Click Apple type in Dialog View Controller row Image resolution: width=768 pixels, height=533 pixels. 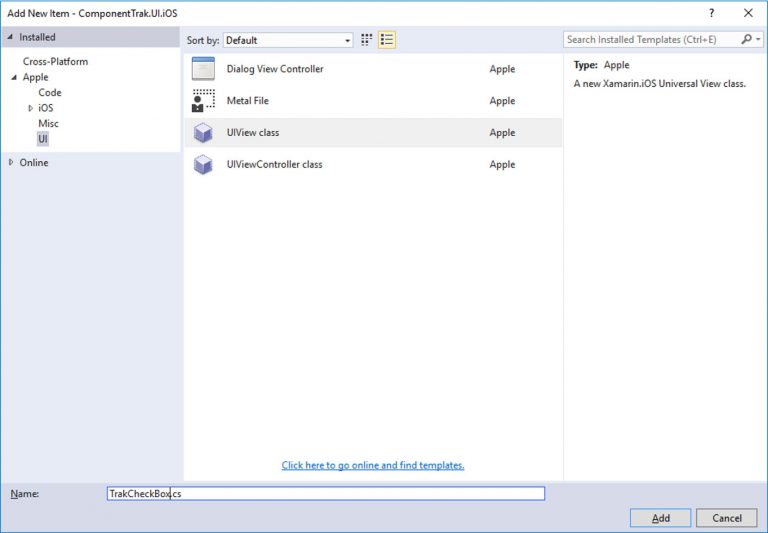[x=502, y=69]
